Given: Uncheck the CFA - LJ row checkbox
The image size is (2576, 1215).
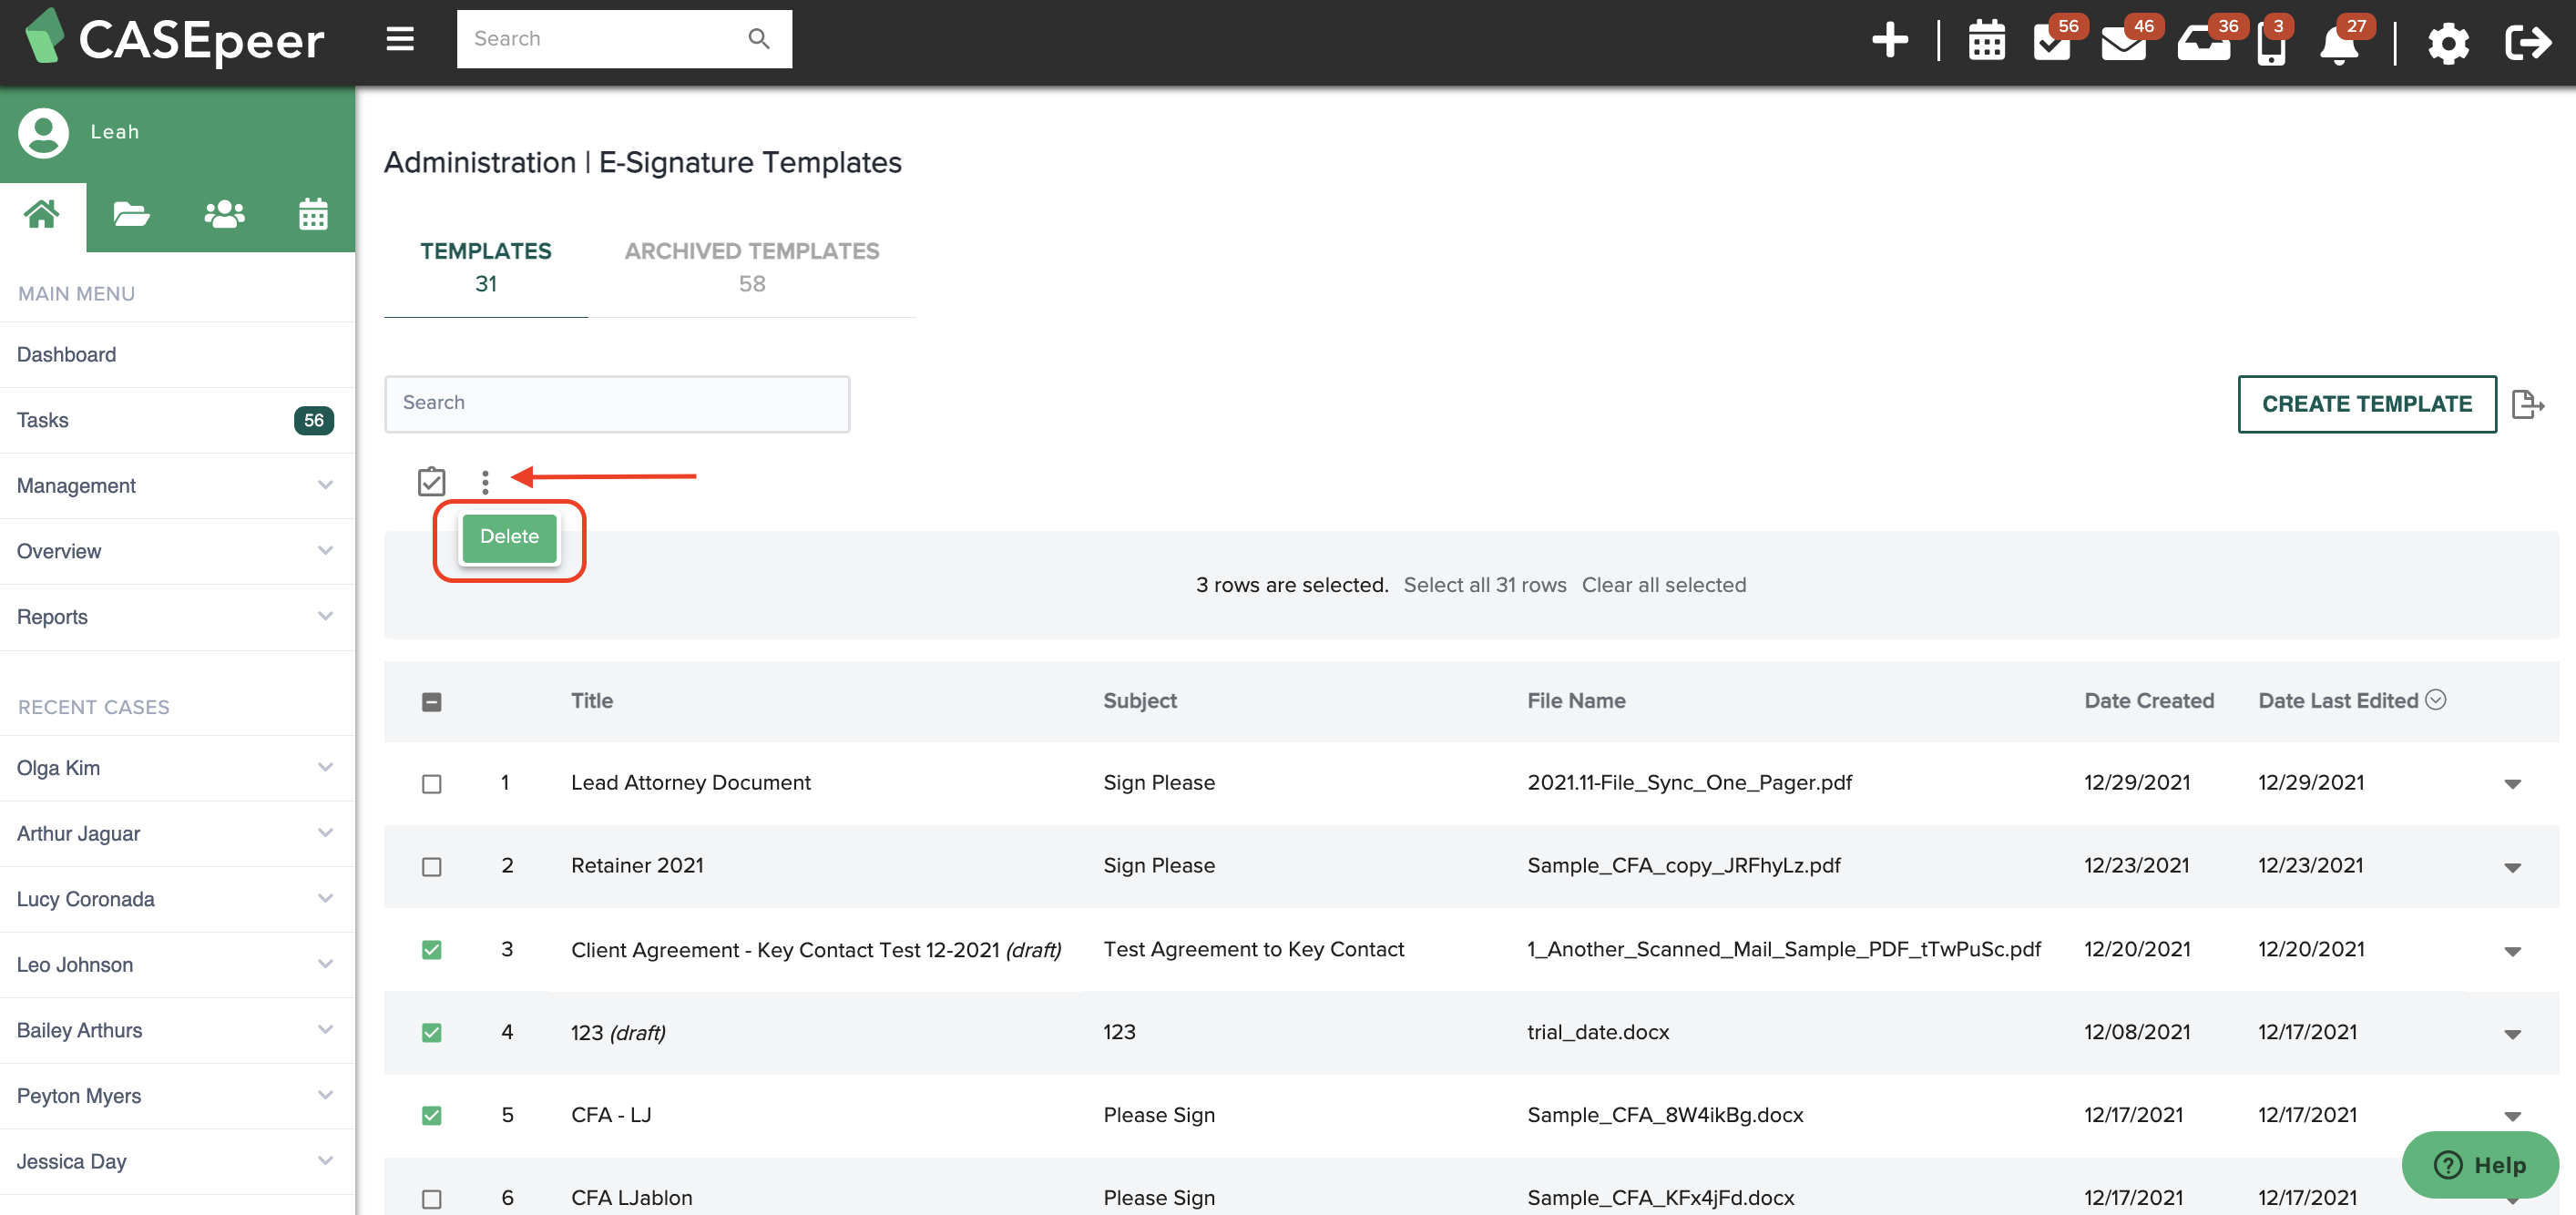Looking at the screenshot, I should coord(431,1115).
